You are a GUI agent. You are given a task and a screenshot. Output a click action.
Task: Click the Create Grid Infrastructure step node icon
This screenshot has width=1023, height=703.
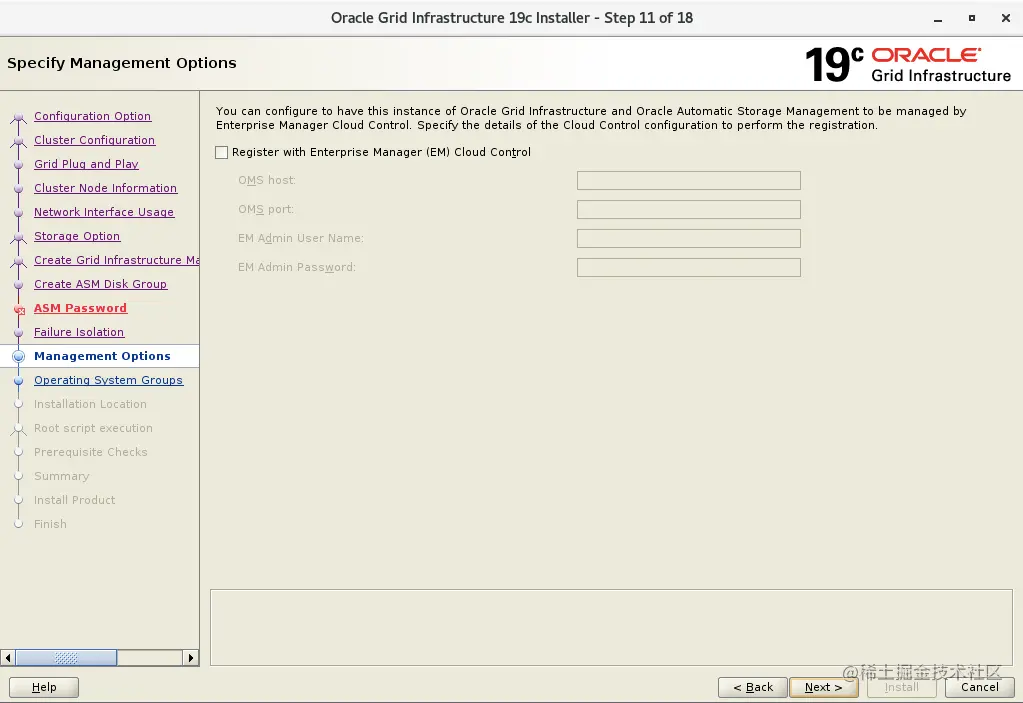coord(19,262)
